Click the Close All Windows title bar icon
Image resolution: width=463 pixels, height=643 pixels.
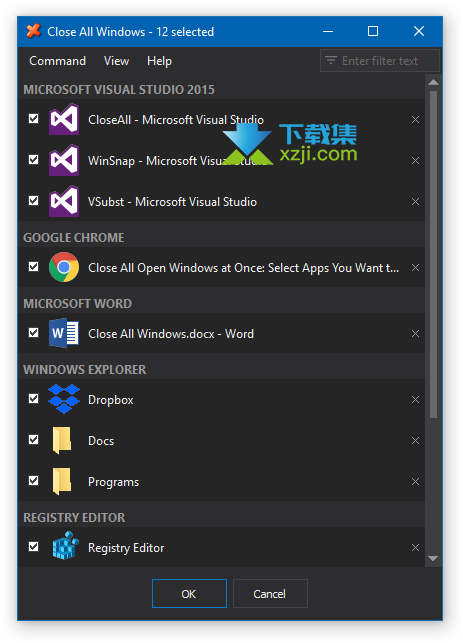pos(34,31)
